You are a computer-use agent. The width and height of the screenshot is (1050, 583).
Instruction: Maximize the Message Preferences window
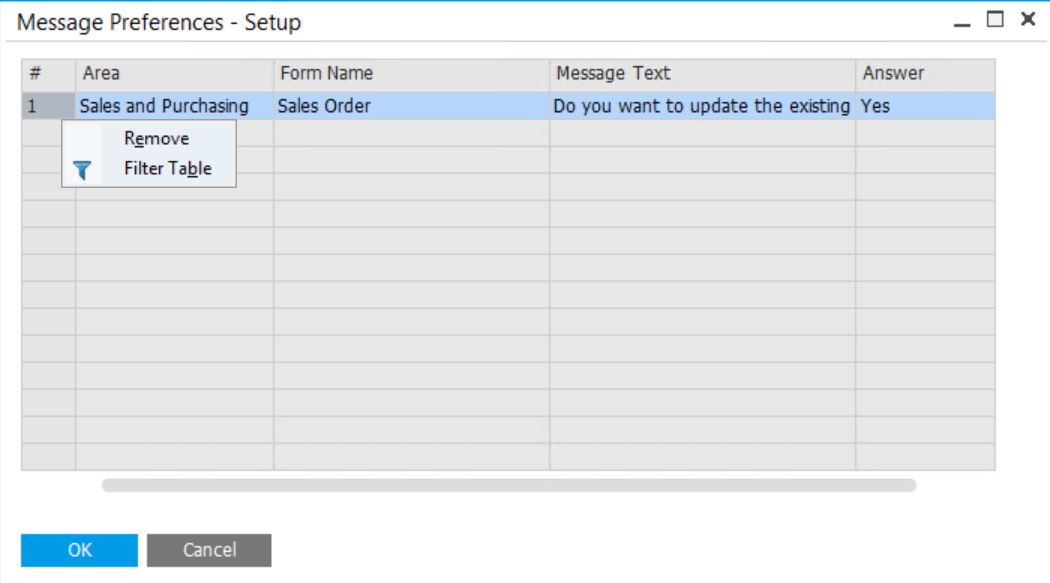click(995, 19)
